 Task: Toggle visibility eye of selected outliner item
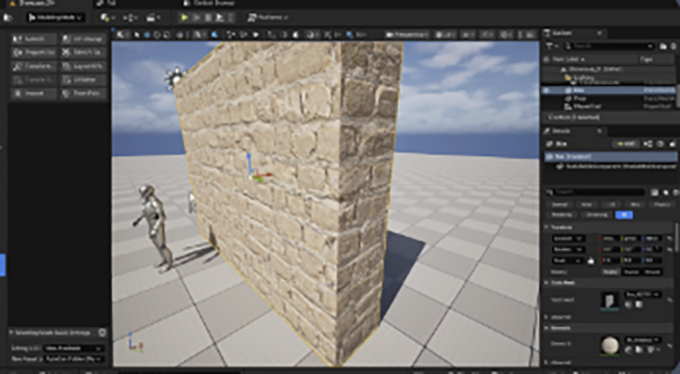click(x=547, y=90)
